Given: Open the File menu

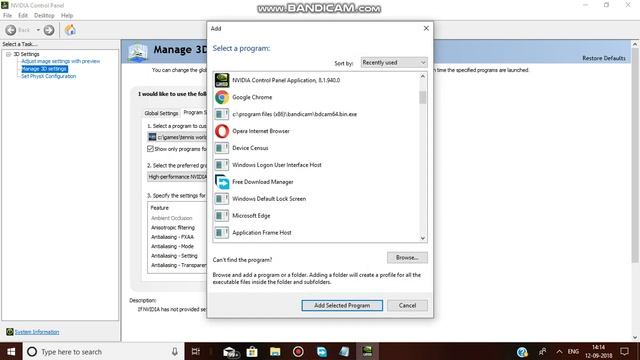Looking at the screenshot, I should pos(7,16).
